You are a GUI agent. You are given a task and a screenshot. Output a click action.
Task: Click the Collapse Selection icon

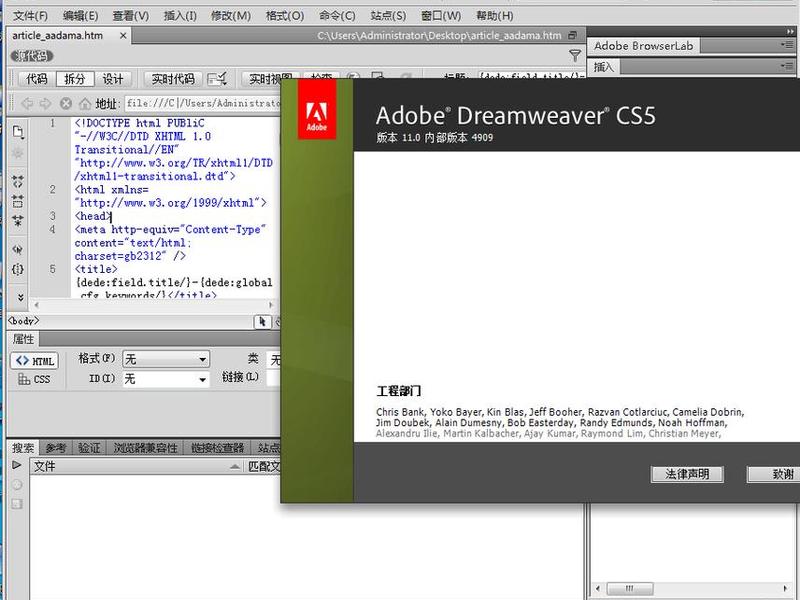18,201
